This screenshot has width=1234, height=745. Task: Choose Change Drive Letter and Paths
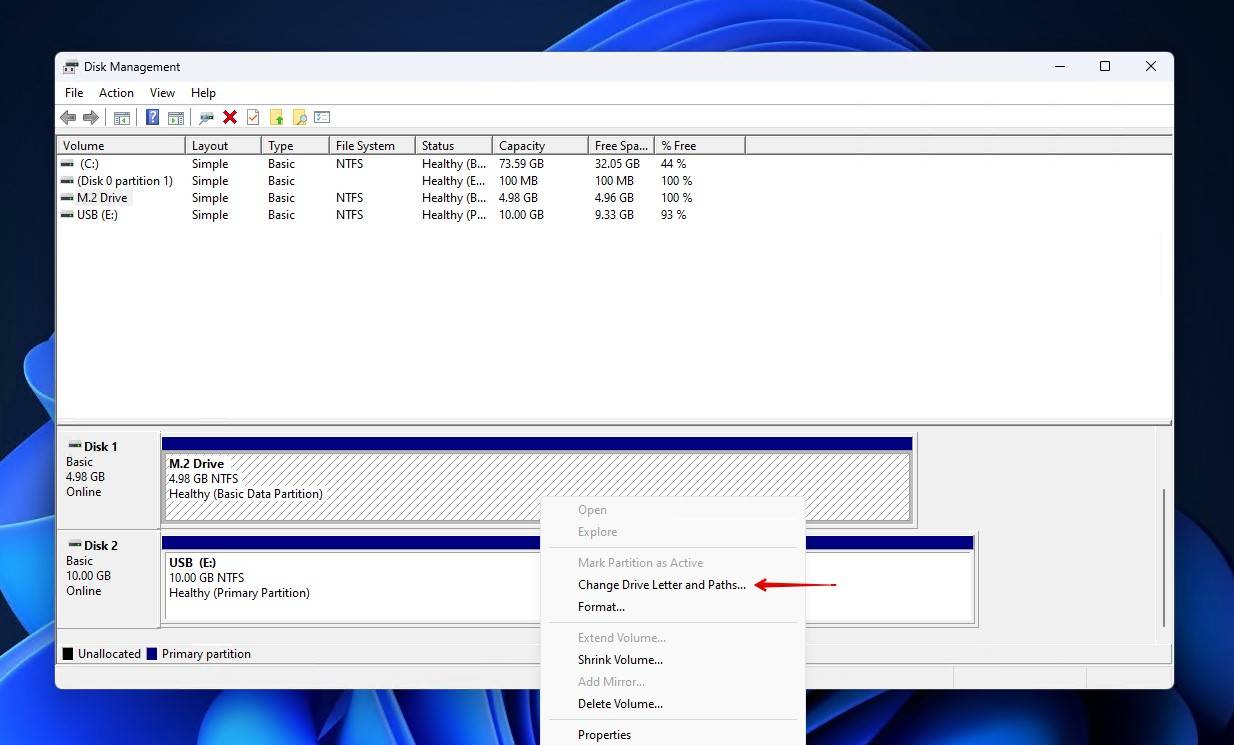(x=662, y=585)
